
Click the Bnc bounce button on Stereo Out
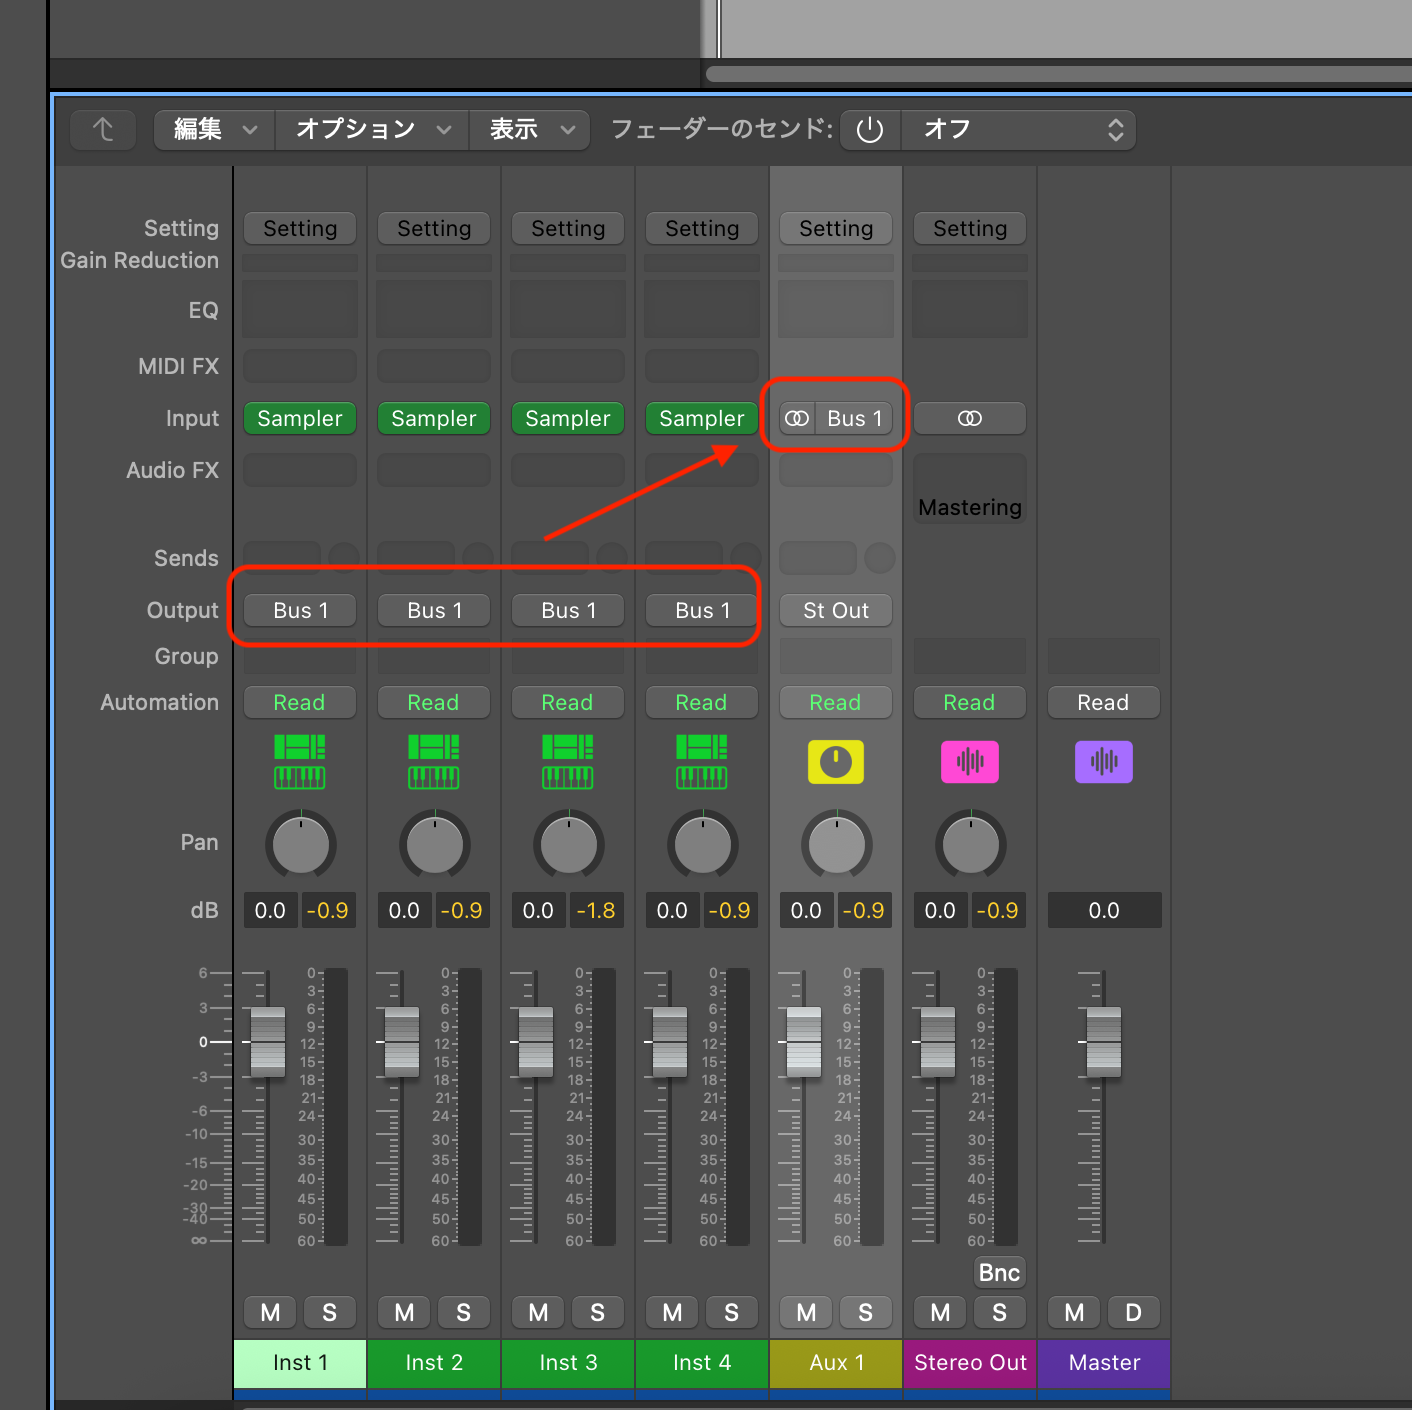pyautogui.click(x=999, y=1272)
